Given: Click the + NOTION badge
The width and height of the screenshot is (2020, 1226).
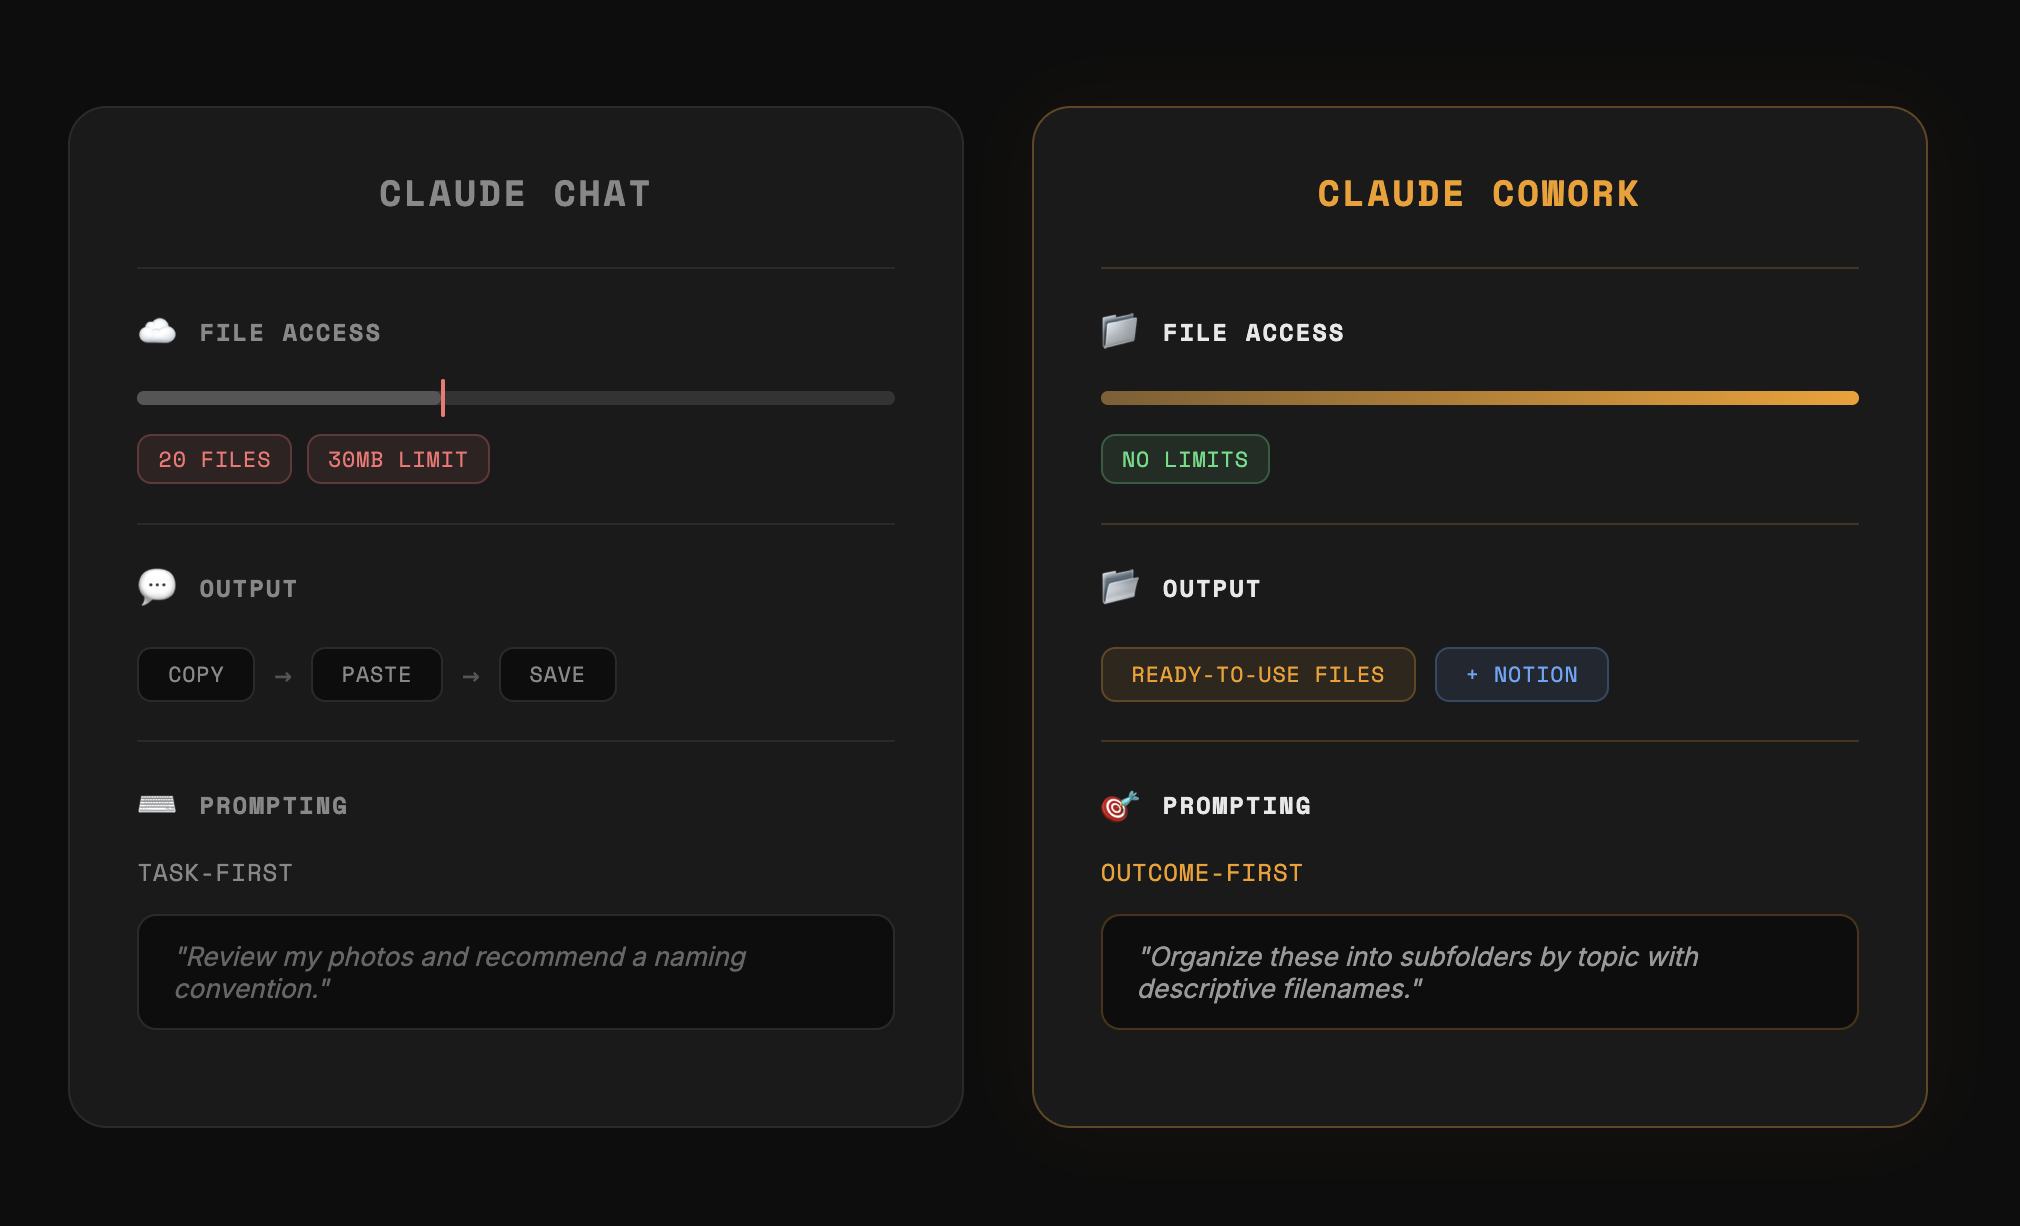Looking at the screenshot, I should click(x=1521, y=675).
